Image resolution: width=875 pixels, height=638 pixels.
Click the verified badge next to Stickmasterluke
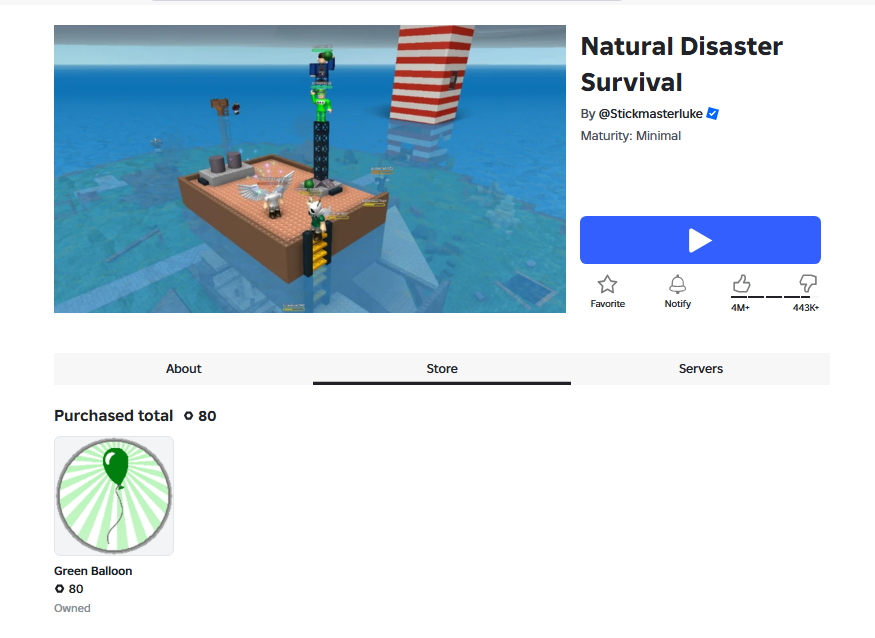coord(713,113)
